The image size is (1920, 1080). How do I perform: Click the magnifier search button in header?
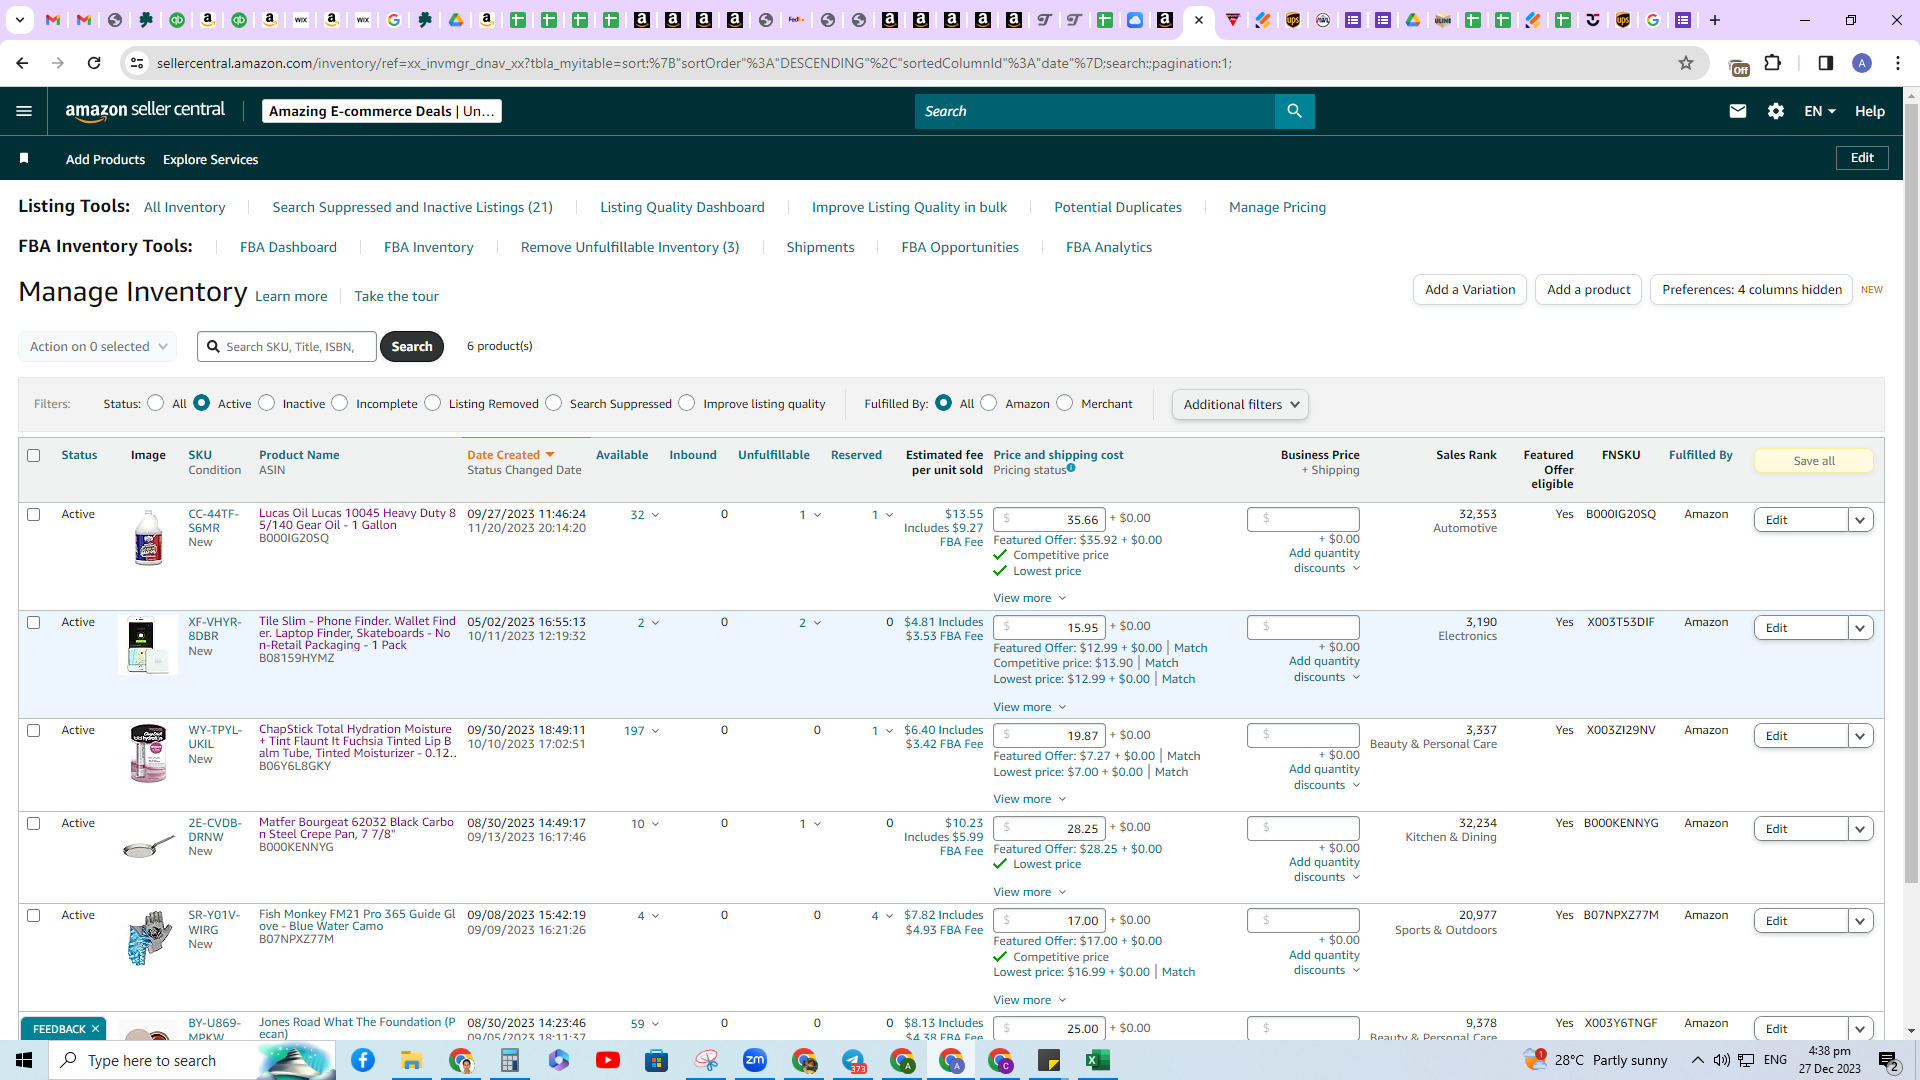(x=1294, y=111)
